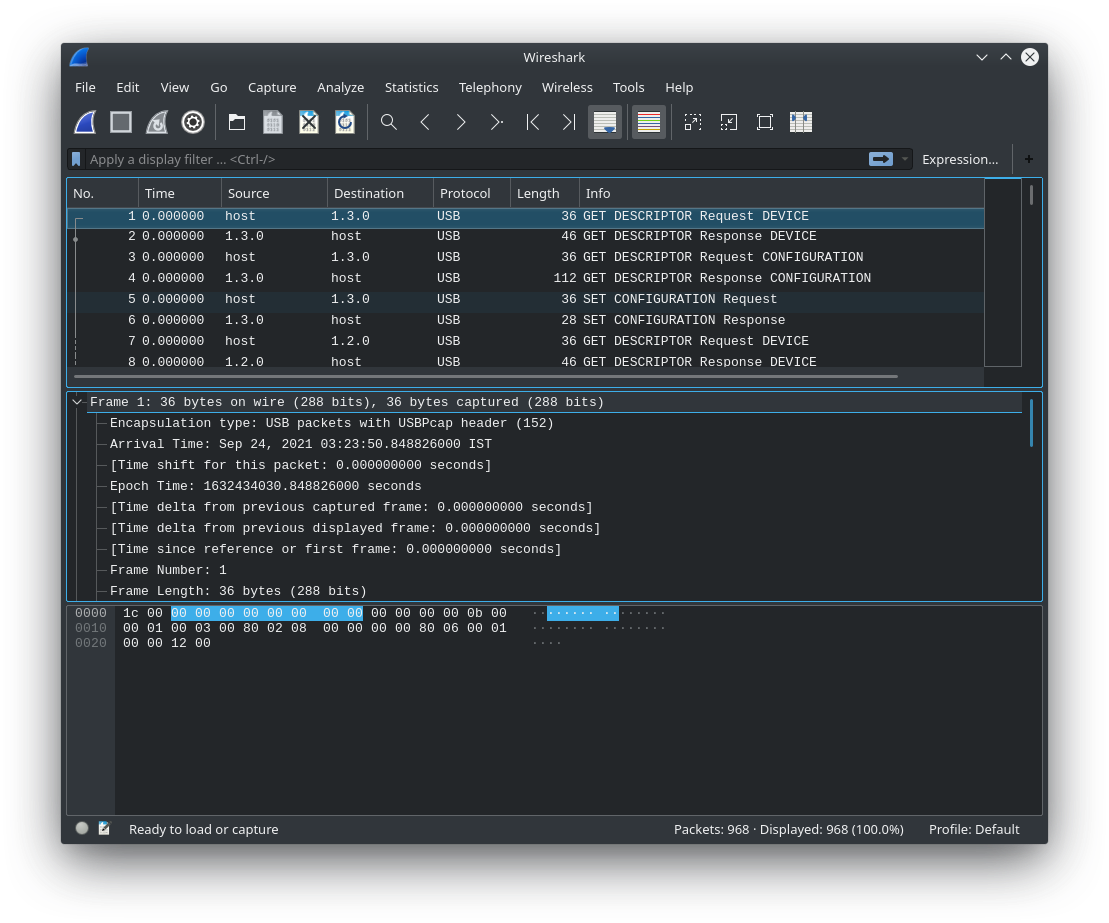Sort packets by the No. column

[103, 193]
